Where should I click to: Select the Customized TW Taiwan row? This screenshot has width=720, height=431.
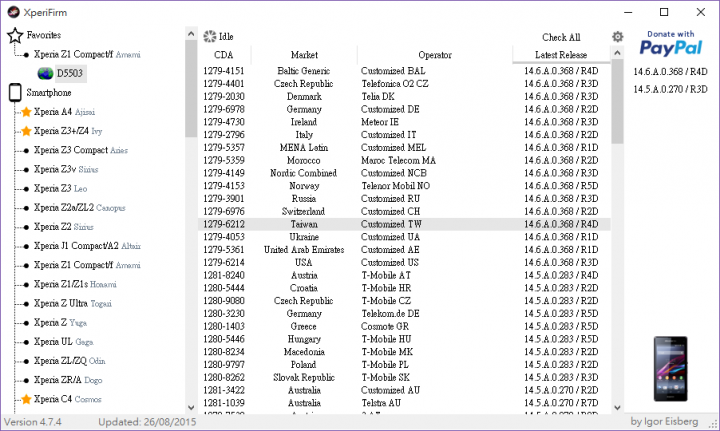point(404,224)
